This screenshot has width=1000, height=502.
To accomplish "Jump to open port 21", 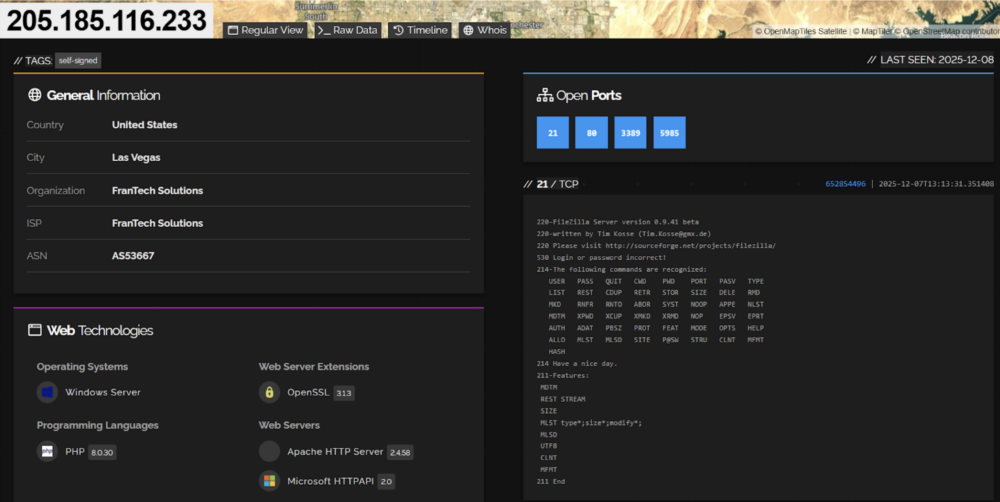I will (551, 133).
